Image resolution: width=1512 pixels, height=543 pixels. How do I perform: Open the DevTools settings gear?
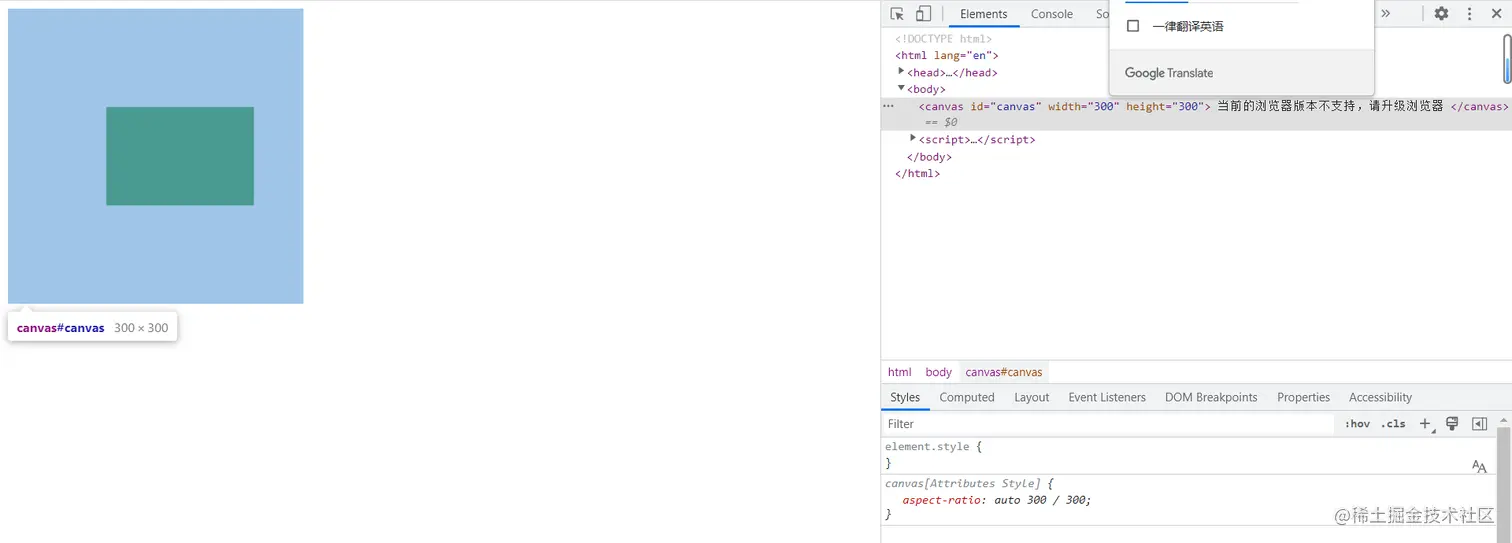[x=1441, y=14]
